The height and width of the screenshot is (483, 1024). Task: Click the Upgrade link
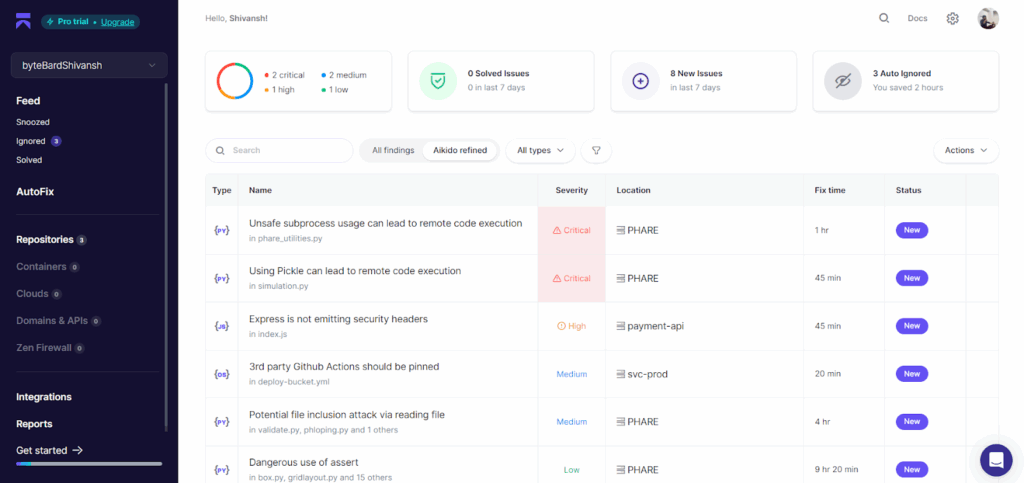(x=118, y=22)
